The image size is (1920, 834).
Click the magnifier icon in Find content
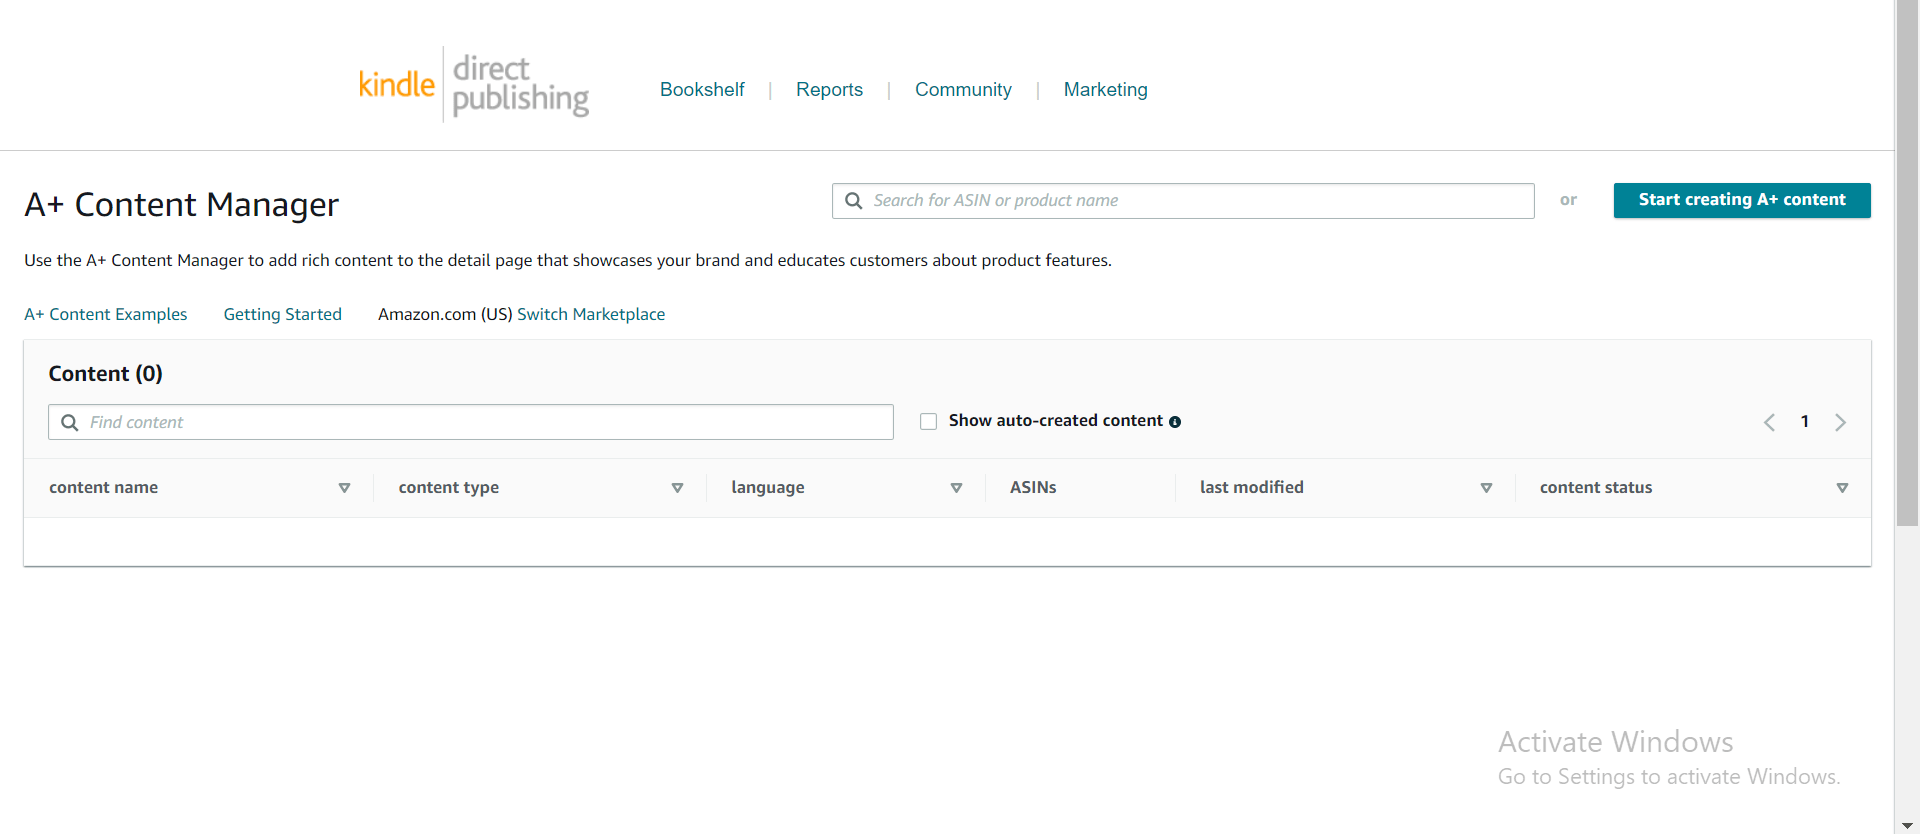tap(70, 422)
